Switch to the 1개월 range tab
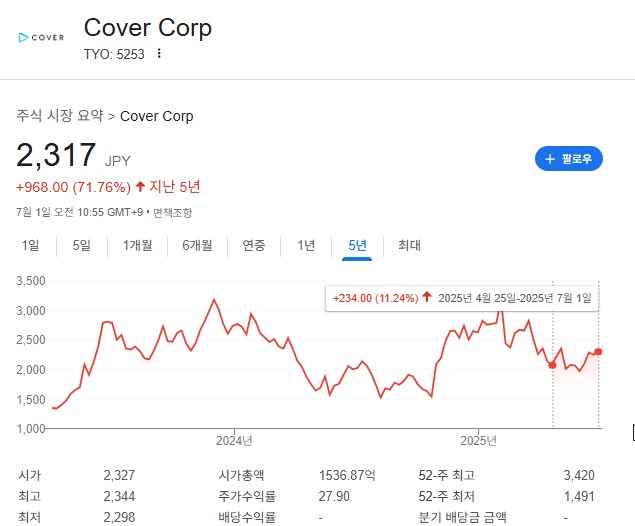Screen dimensions: 635x526 point(137,245)
